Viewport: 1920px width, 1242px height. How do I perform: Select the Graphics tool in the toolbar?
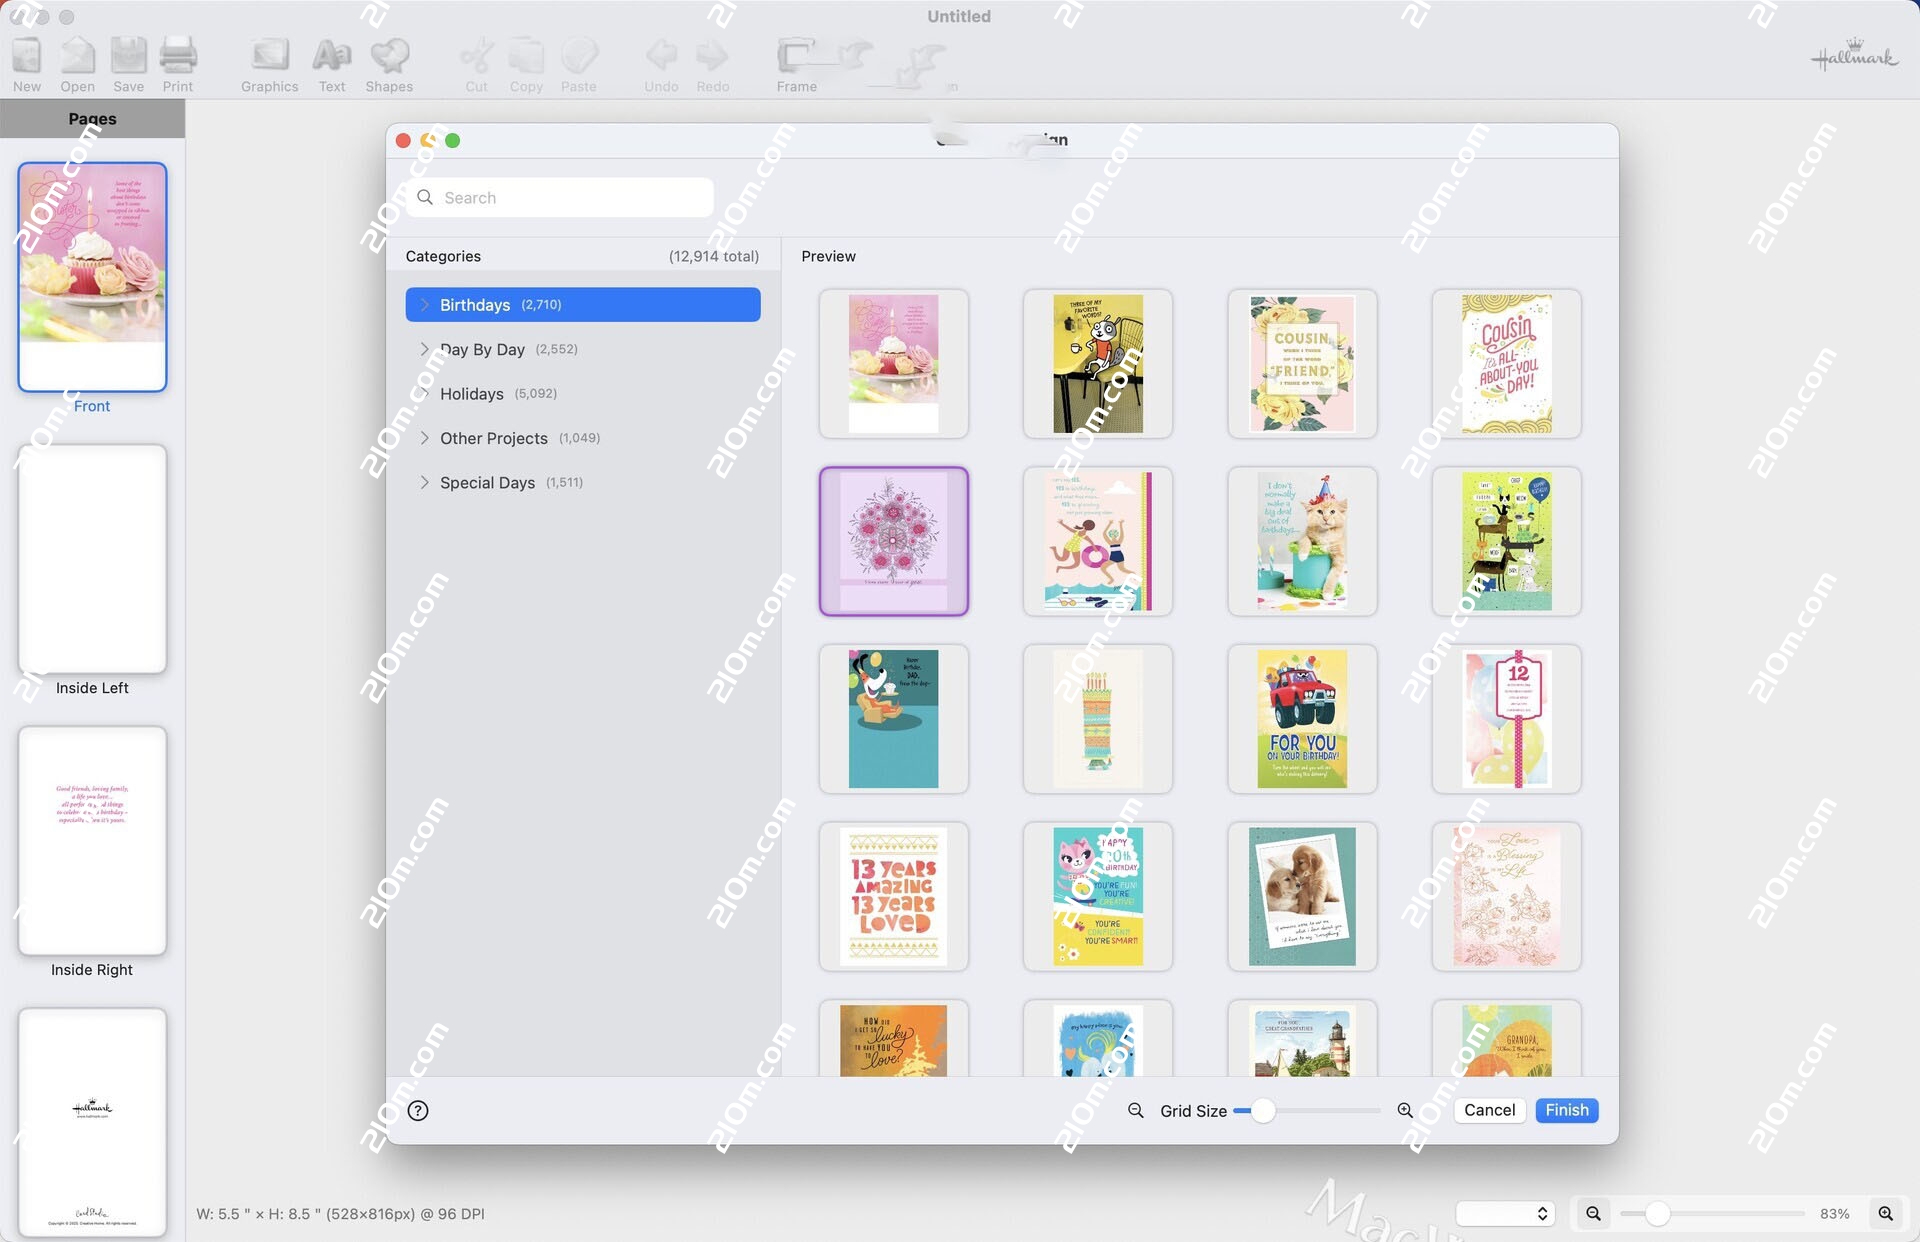[x=268, y=60]
